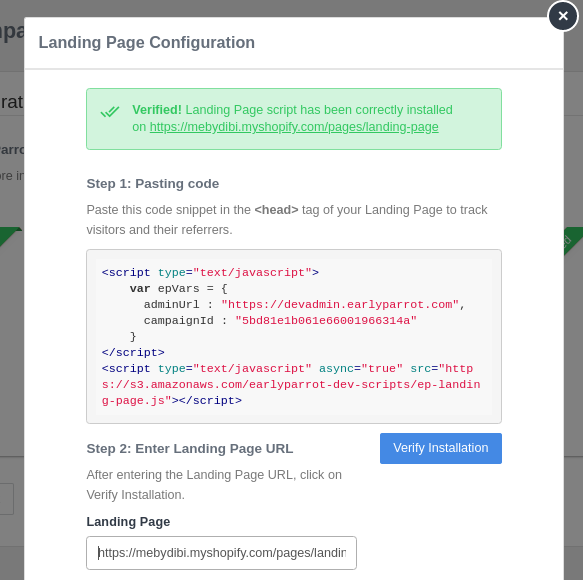The image size is (583, 580).
Task: Click the green ribbon behind dialog's left edge
Action: click(10, 236)
